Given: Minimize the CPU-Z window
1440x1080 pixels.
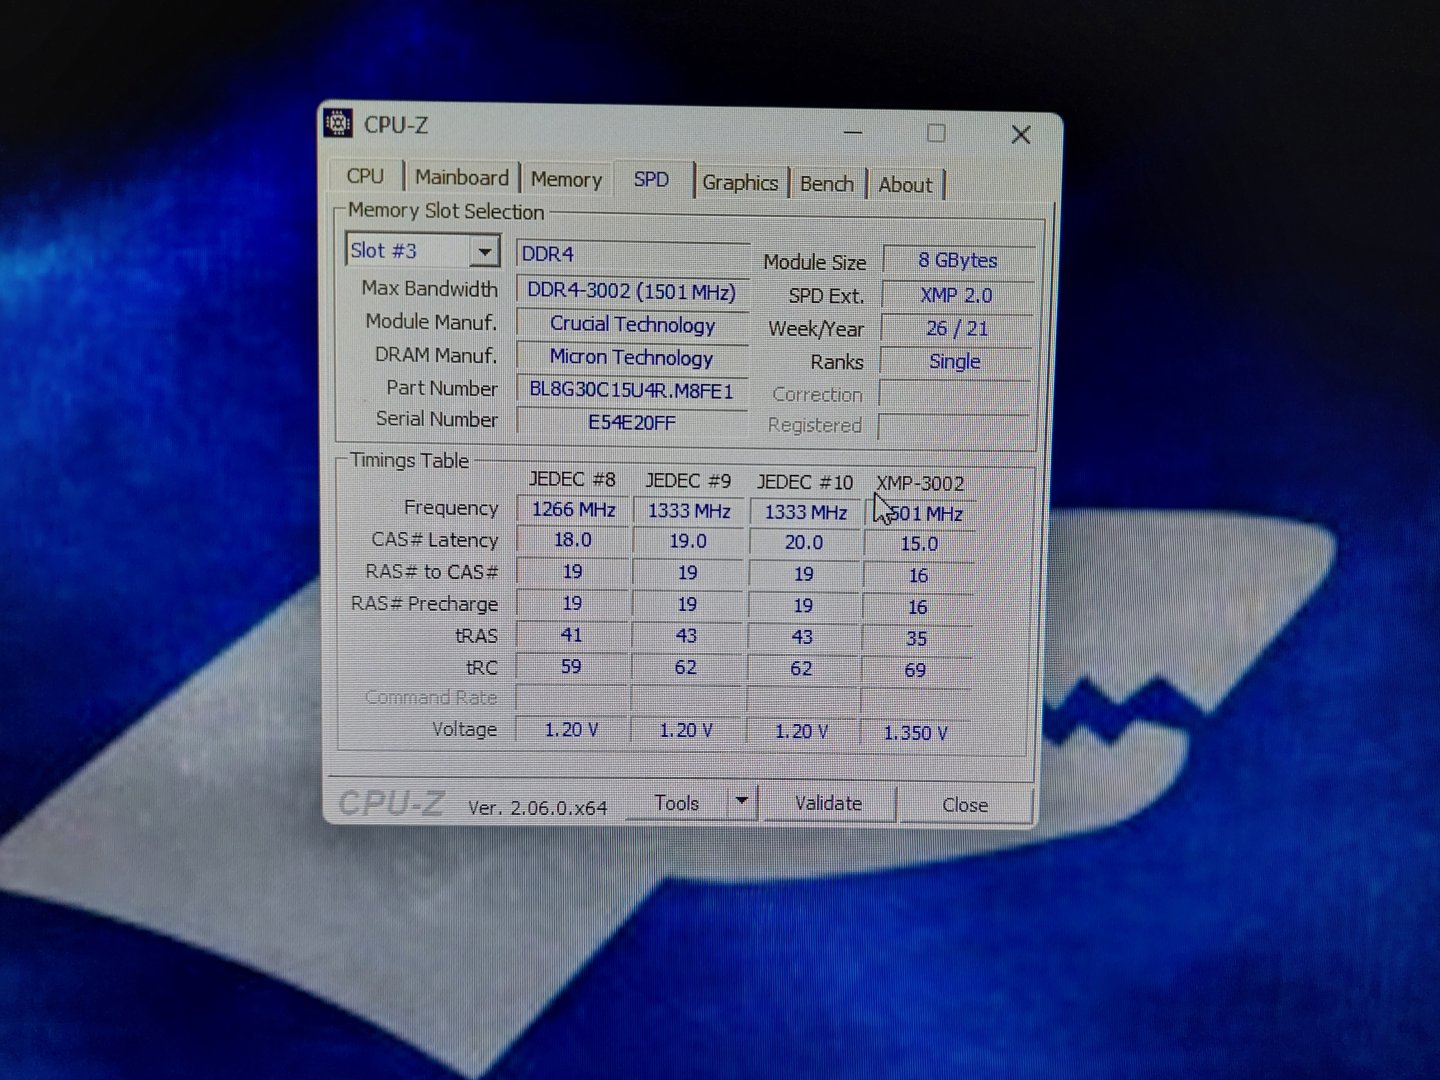Looking at the screenshot, I should pos(853,132).
